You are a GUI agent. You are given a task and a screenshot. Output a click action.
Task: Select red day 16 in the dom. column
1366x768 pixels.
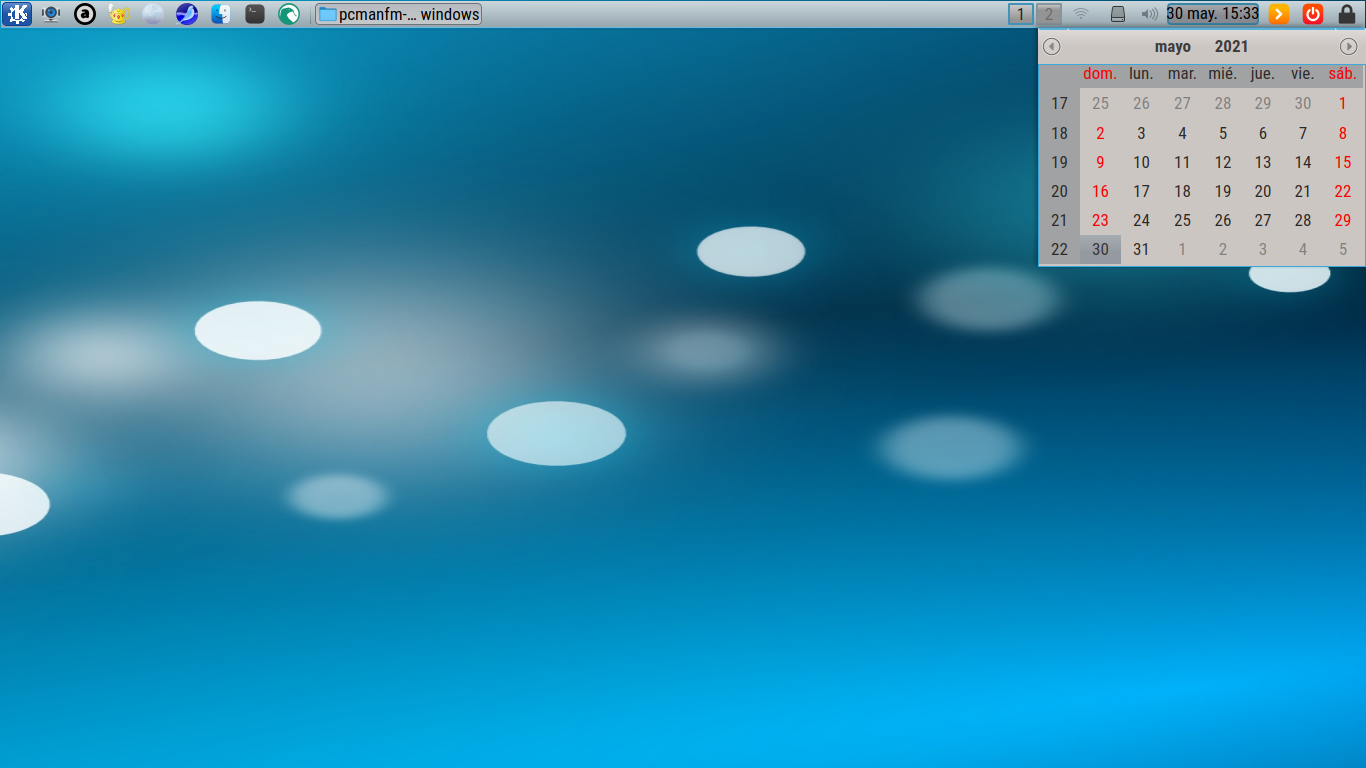point(1100,191)
